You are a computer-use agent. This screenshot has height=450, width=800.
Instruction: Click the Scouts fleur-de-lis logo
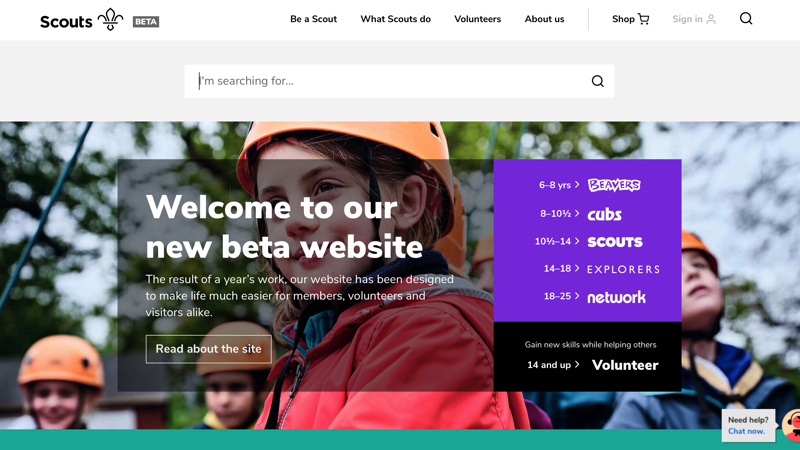point(110,19)
